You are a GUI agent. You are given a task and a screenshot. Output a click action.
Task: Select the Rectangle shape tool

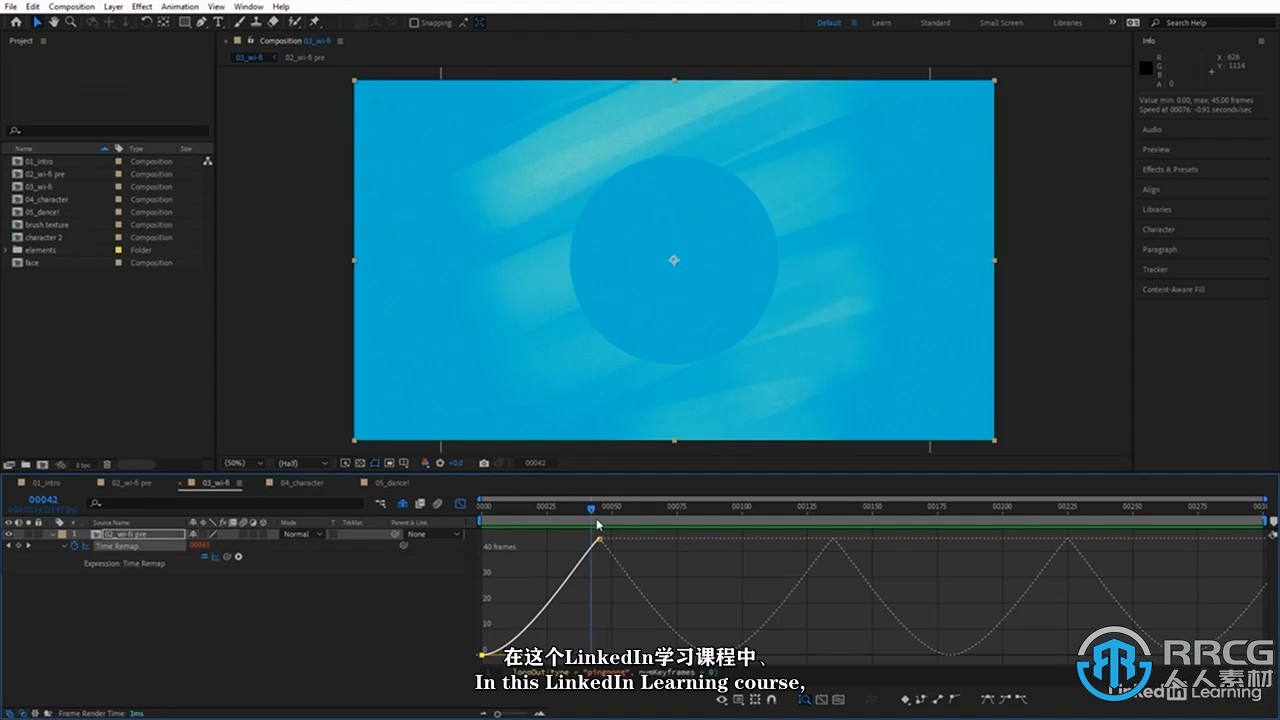184,22
